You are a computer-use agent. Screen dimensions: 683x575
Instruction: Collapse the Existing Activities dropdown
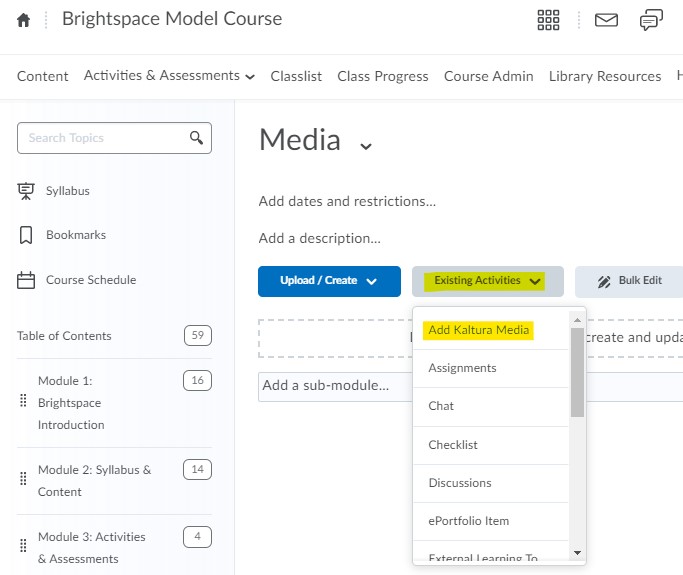[487, 281]
